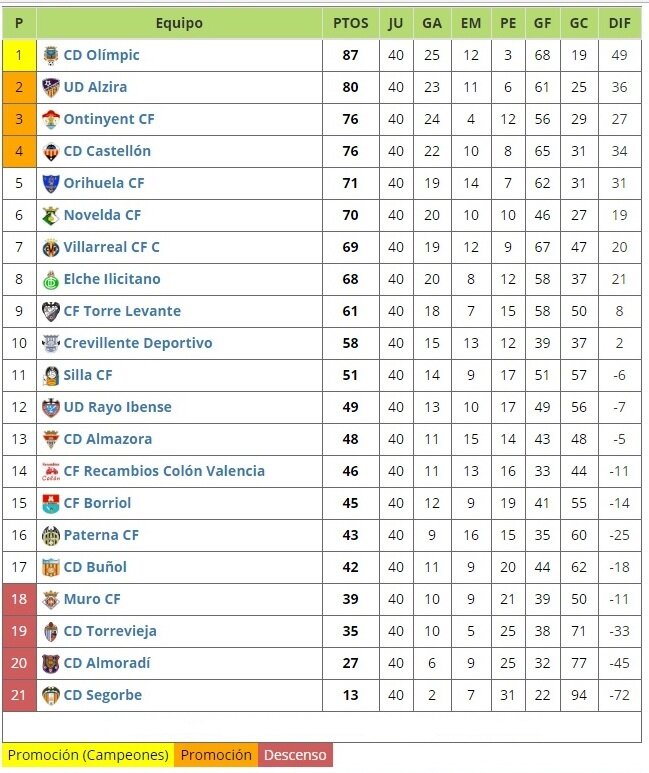This screenshot has width=649, height=773.
Task: Open CF Recambios Colón Valencia team link
Action: pyautogui.click(x=164, y=471)
